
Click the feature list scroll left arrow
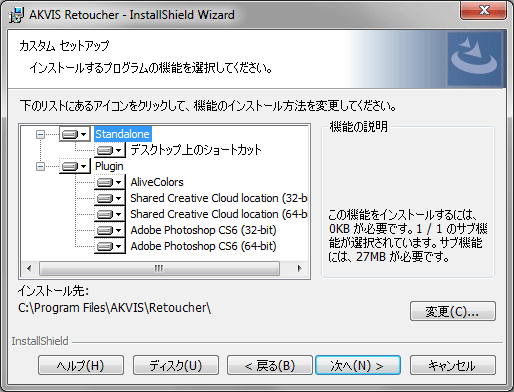pos(29,268)
